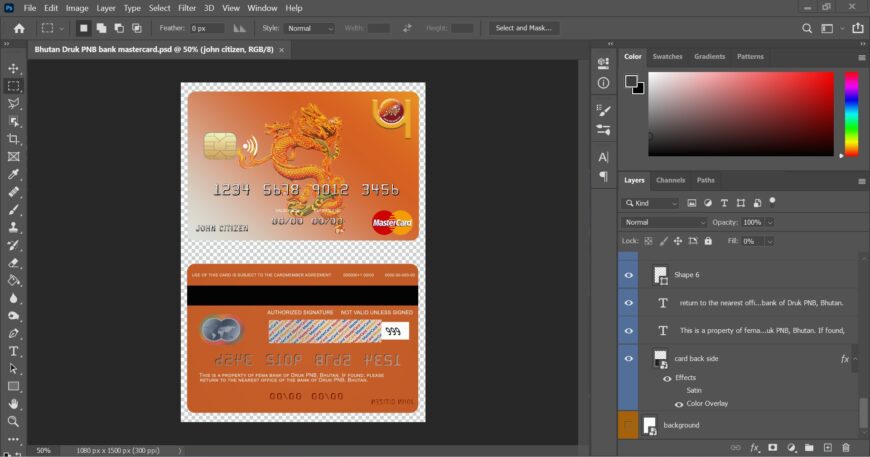Image resolution: width=870 pixels, height=457 pixels.
Task: Open the Share icon at top right
Action: 858,28
